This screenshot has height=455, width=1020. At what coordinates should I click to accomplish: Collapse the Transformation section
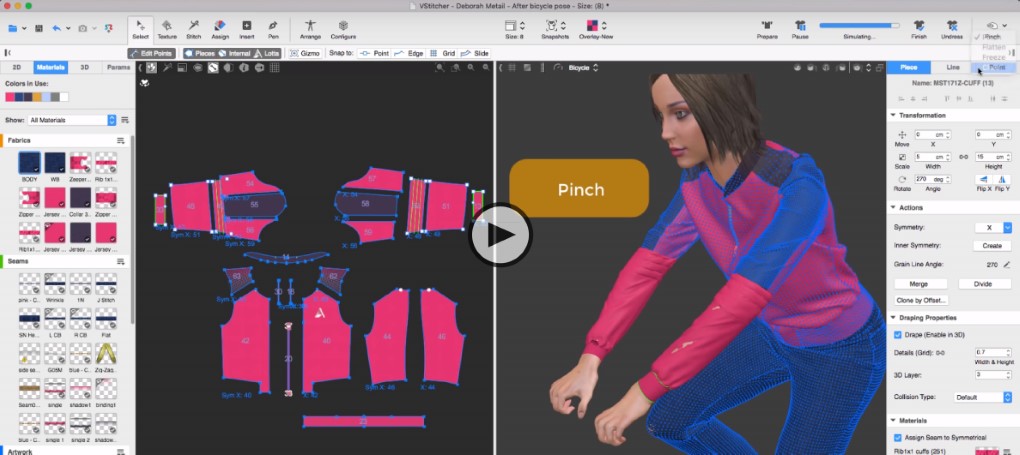[x=893, y=115]
